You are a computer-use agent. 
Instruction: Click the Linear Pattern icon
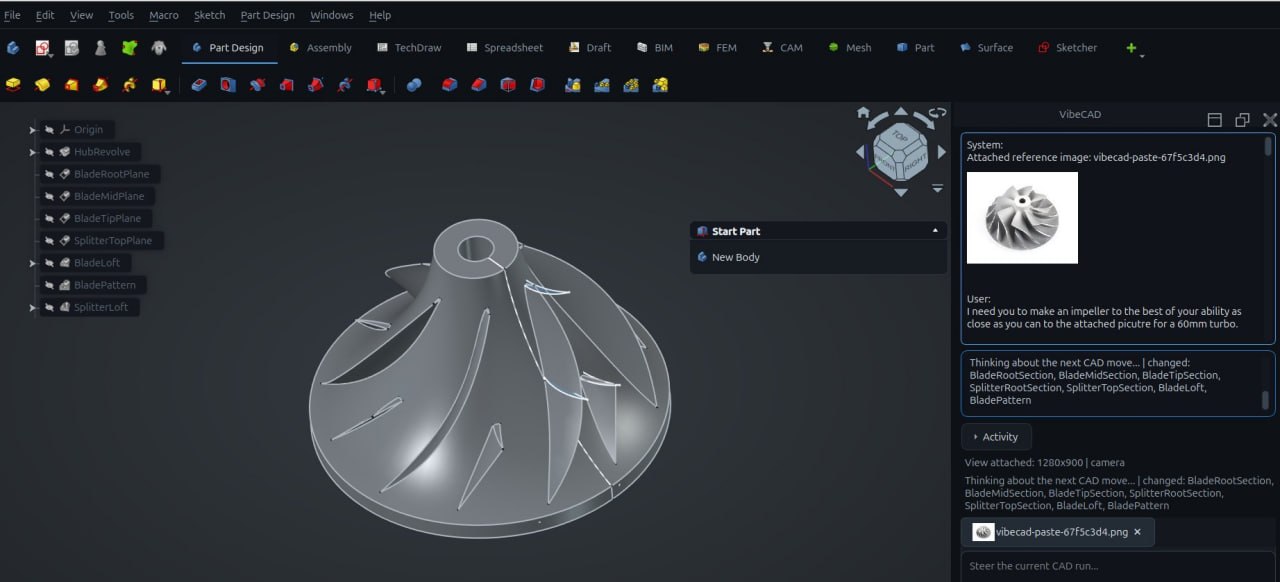click(601, 85)
